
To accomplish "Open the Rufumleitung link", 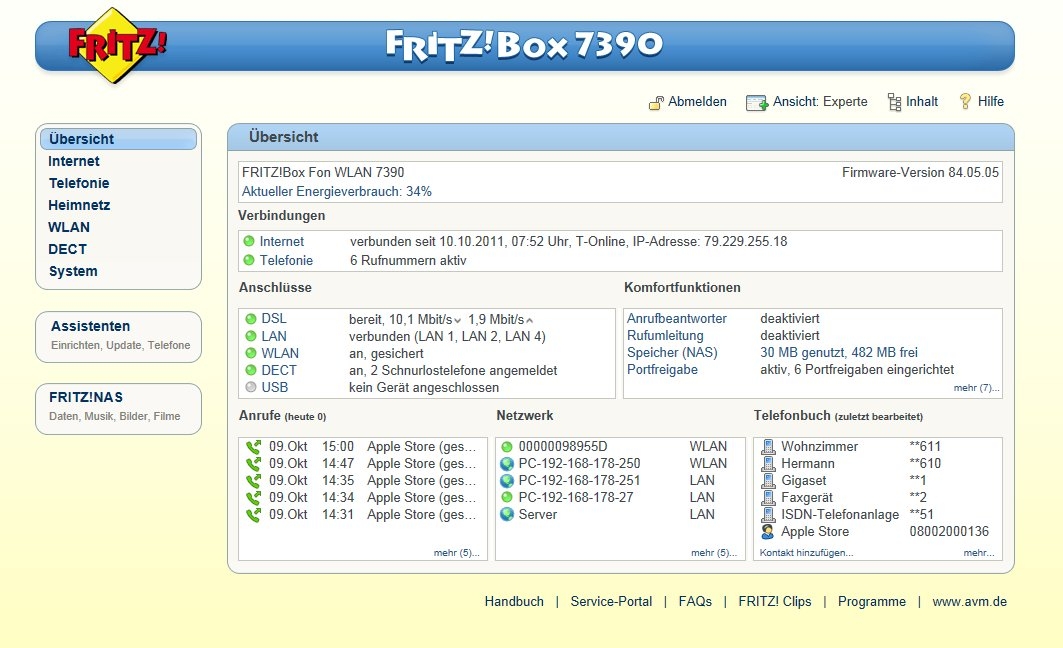I will 665,336.
